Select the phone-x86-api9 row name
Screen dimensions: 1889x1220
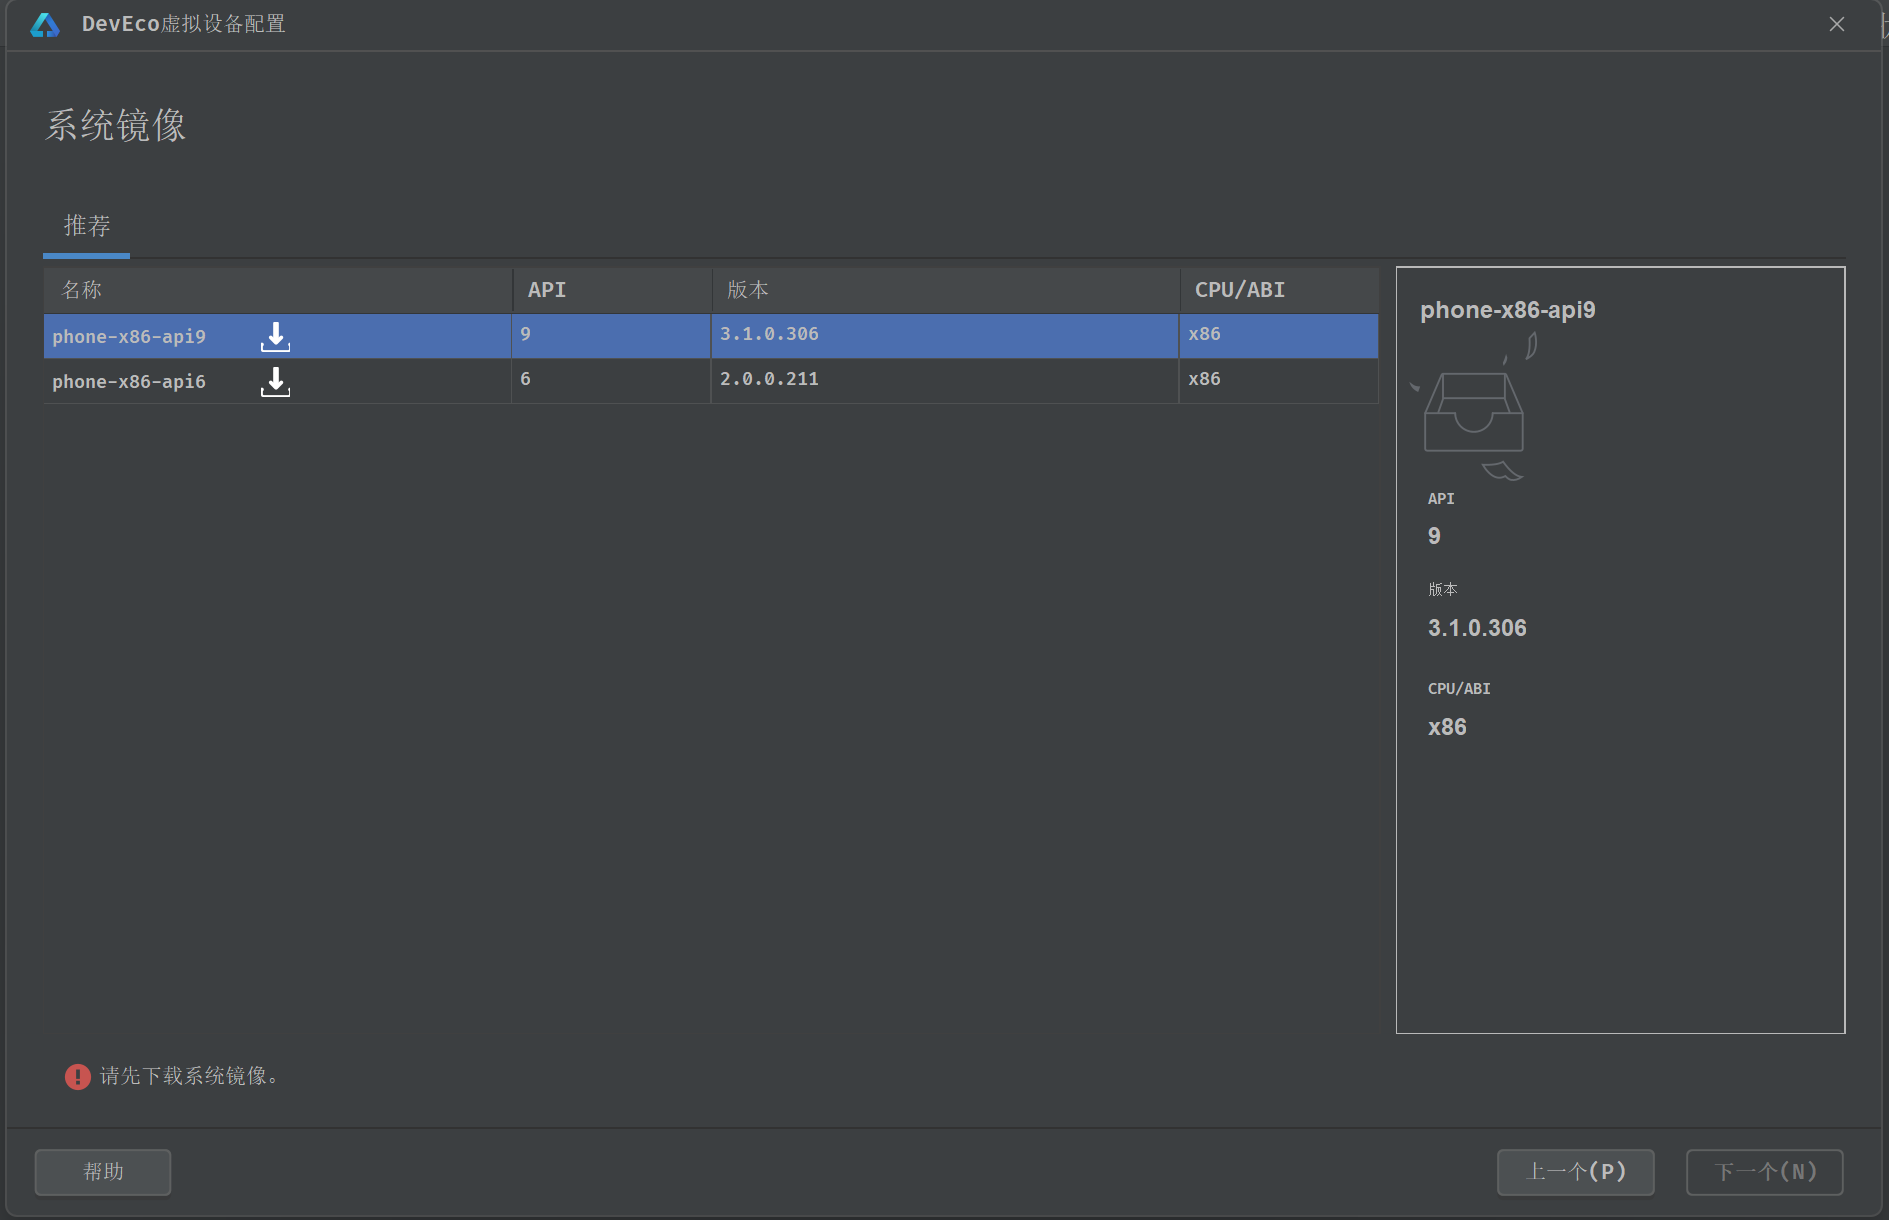129,337
